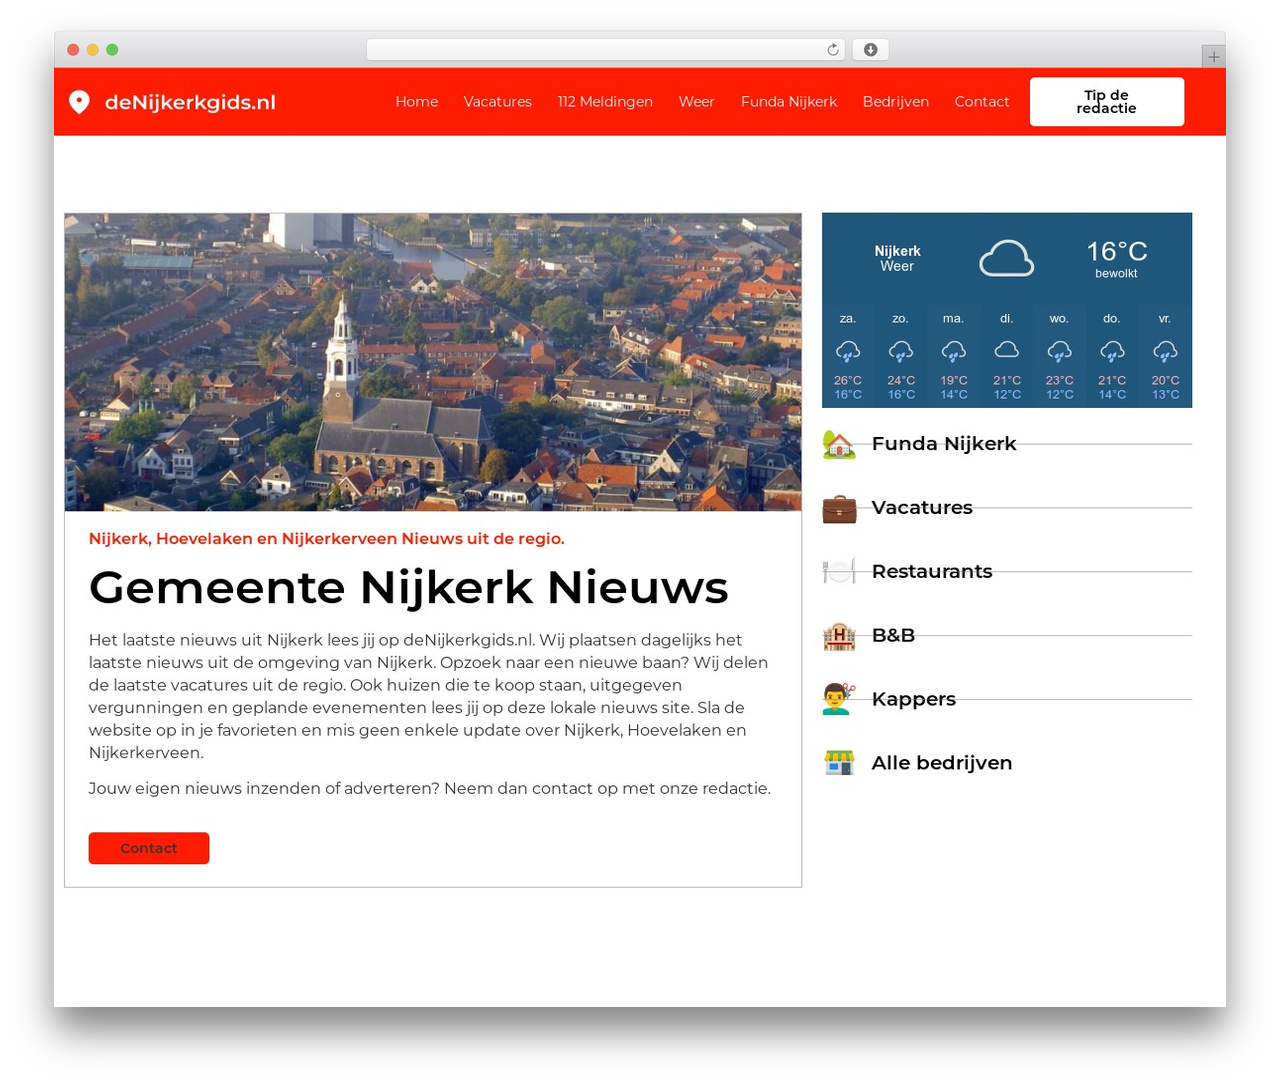
Task: Click the Gemeente Nijkerk Nieuws heading
Action: pos(409,587)
